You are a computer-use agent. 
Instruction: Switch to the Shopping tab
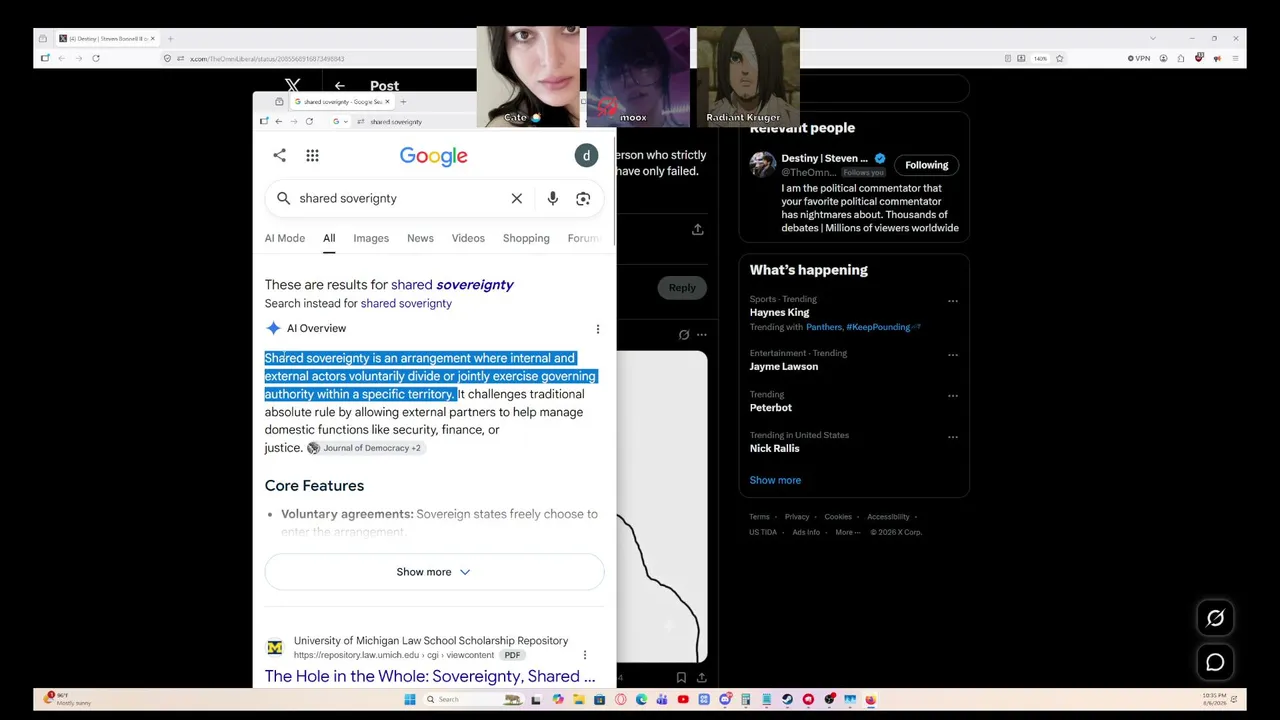pyautogui.click(x=526, y=238)
